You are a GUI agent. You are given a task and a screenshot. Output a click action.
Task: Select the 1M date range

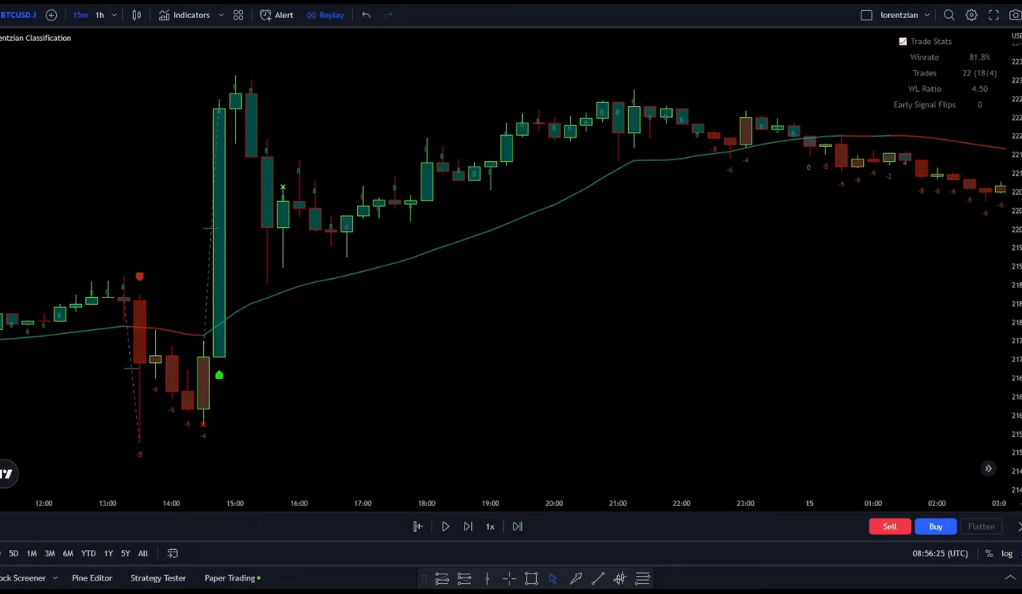tap(32, 553)
